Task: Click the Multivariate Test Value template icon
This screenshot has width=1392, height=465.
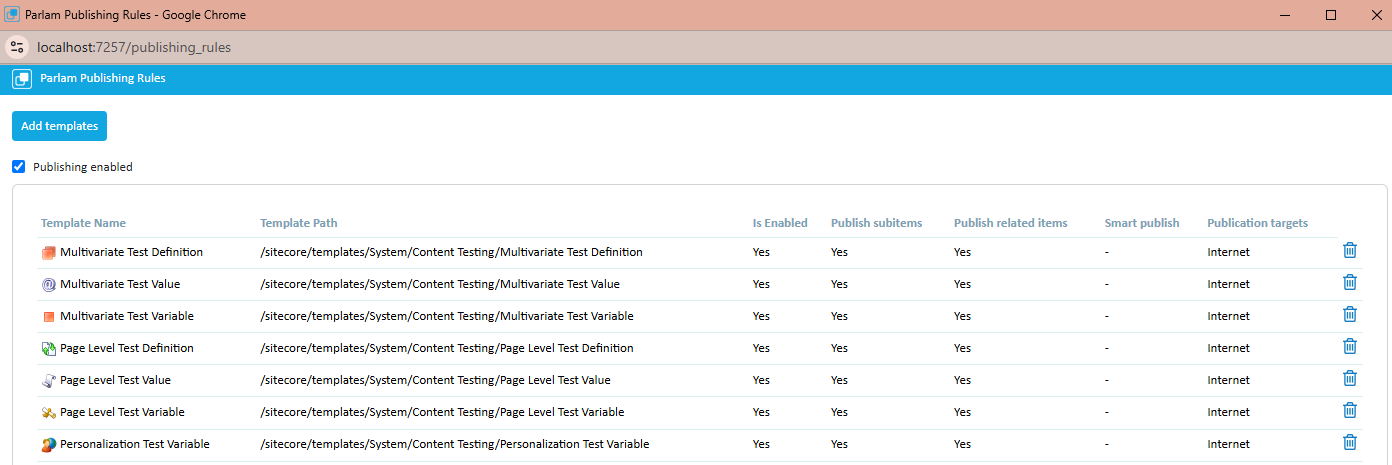Action: pyautogui.click(x=48, y=284)
